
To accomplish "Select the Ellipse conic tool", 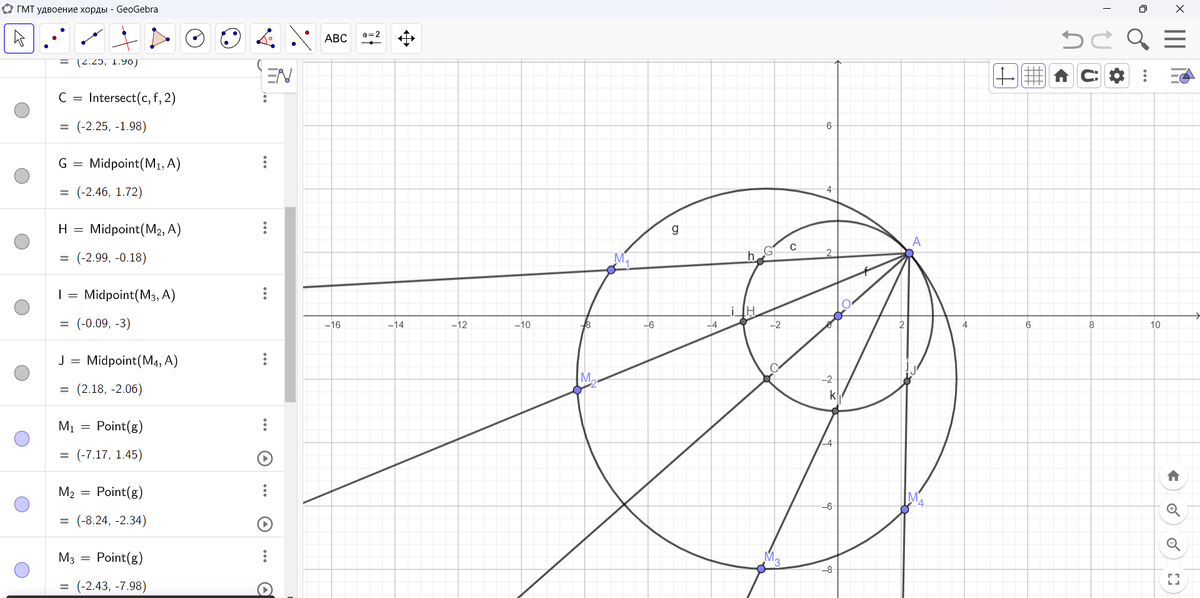I will (x=231, y=38).
